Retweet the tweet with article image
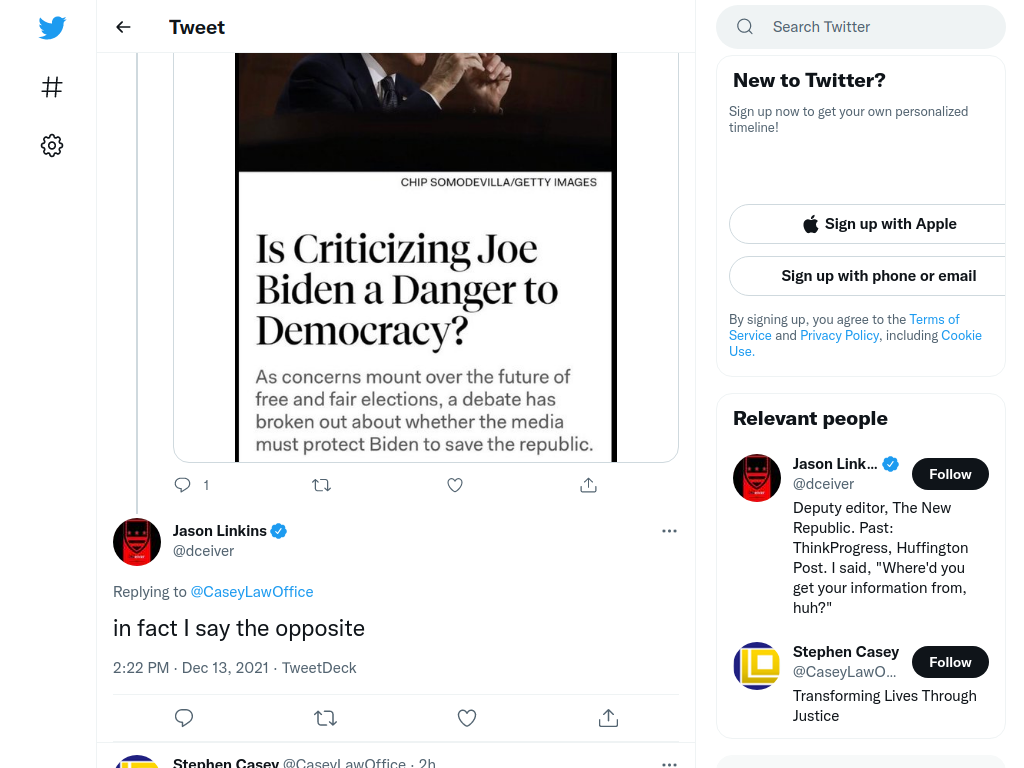This screenshot has width=1024, height=768. tap(321, 485)
